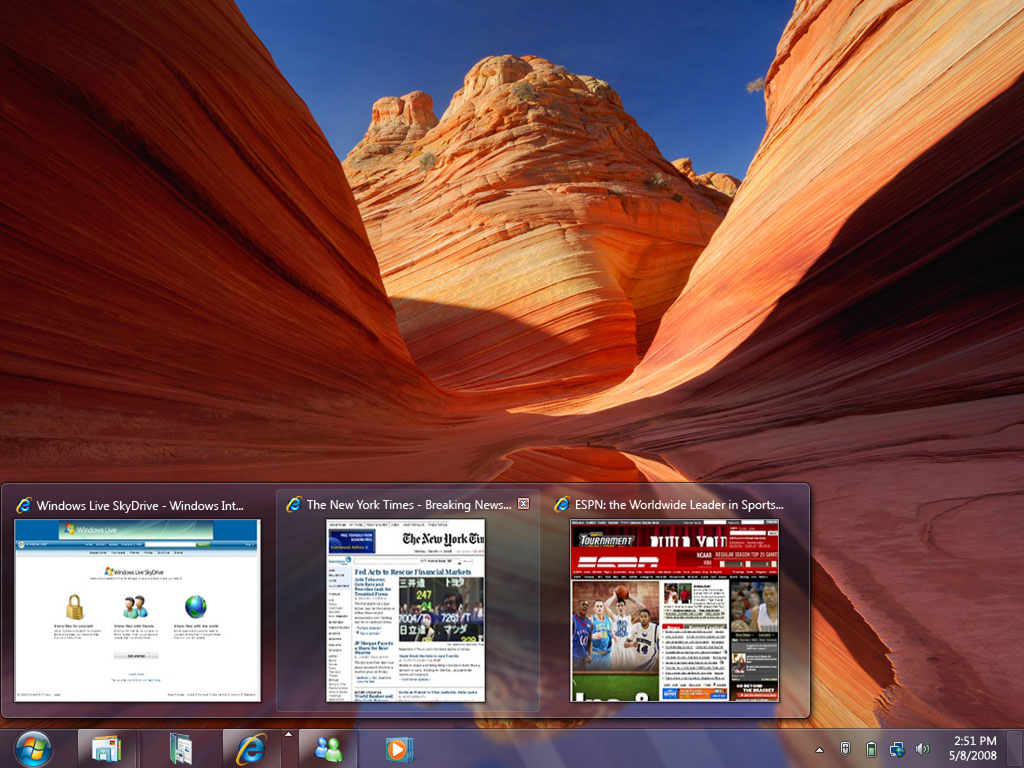Click the shield-shaped device tray icon
The height and width of the screenshot is (768, 1024).
coord(845,749)
